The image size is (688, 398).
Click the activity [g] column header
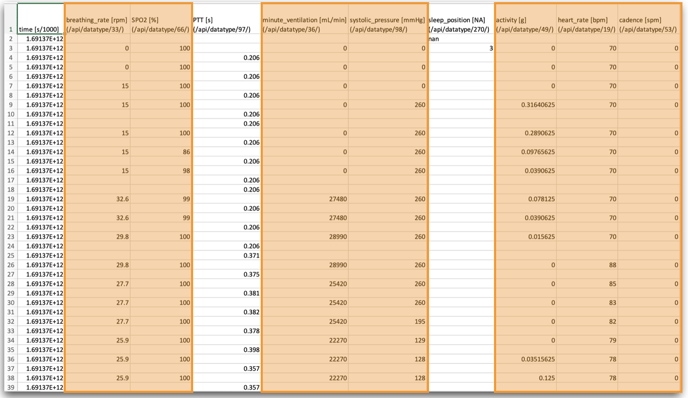(x=525, y=19)
